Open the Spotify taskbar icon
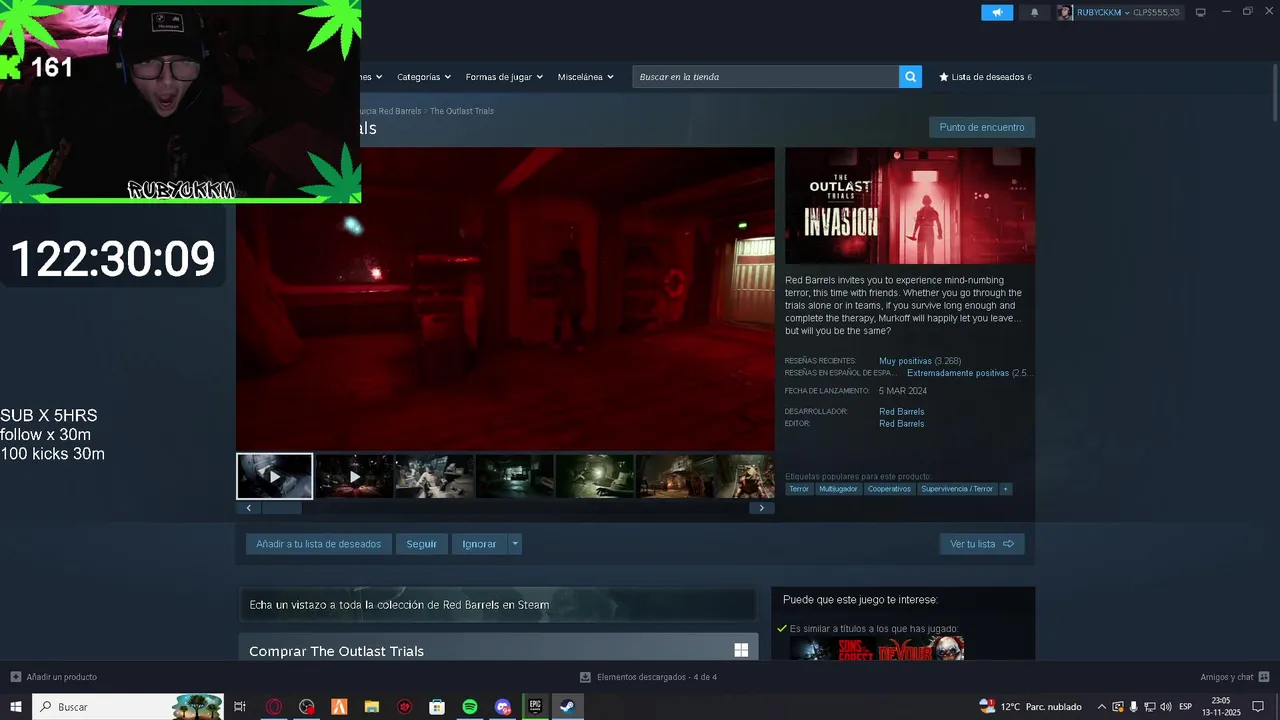Image resolution: width=1280 pixels, height=720 pixels. tap(470, 707)
